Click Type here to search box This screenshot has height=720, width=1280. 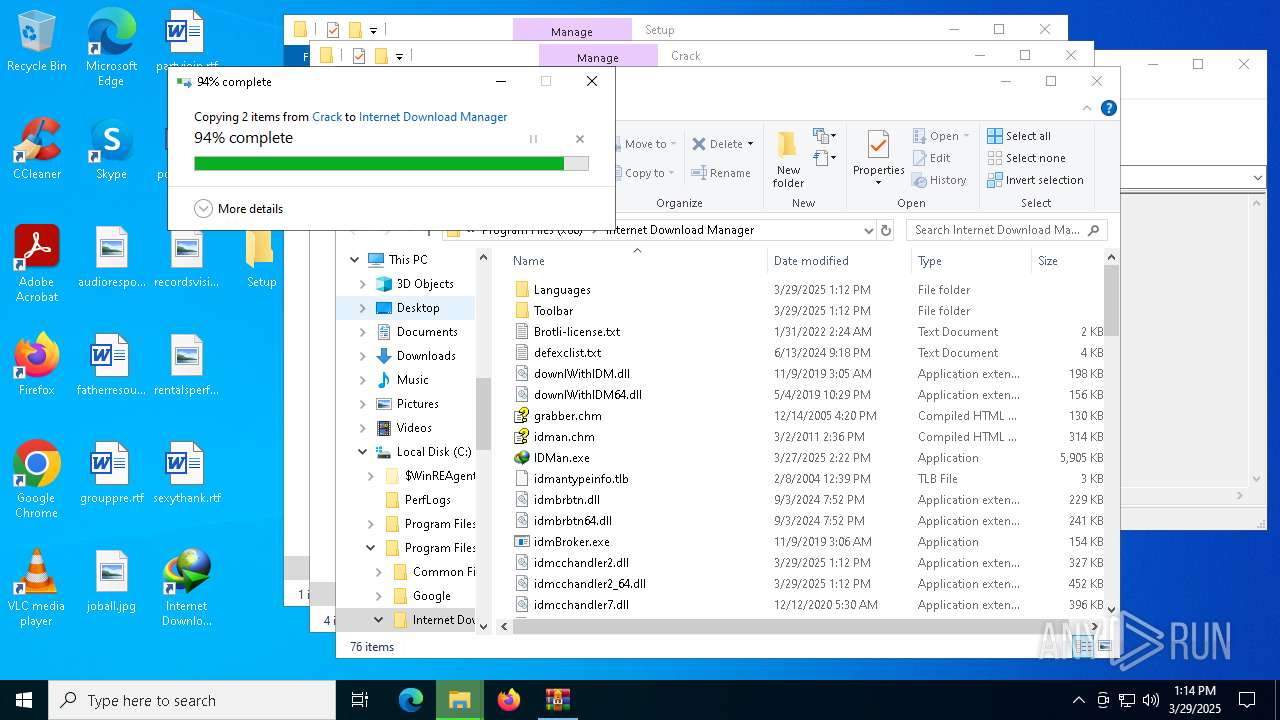click(192, 700)
